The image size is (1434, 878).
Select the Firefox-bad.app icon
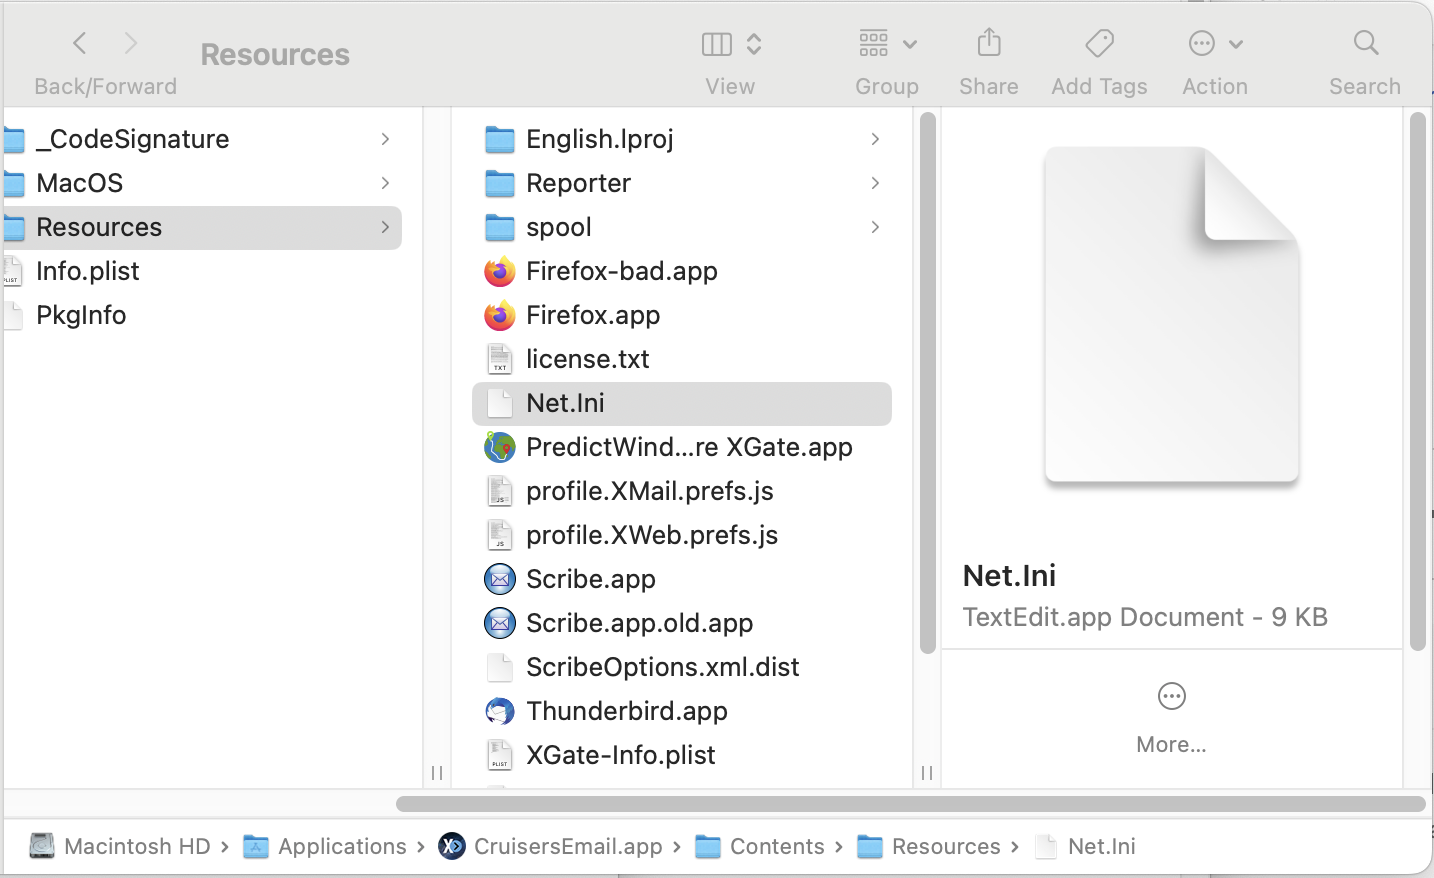pyautogui.click(x=500, y=271)
